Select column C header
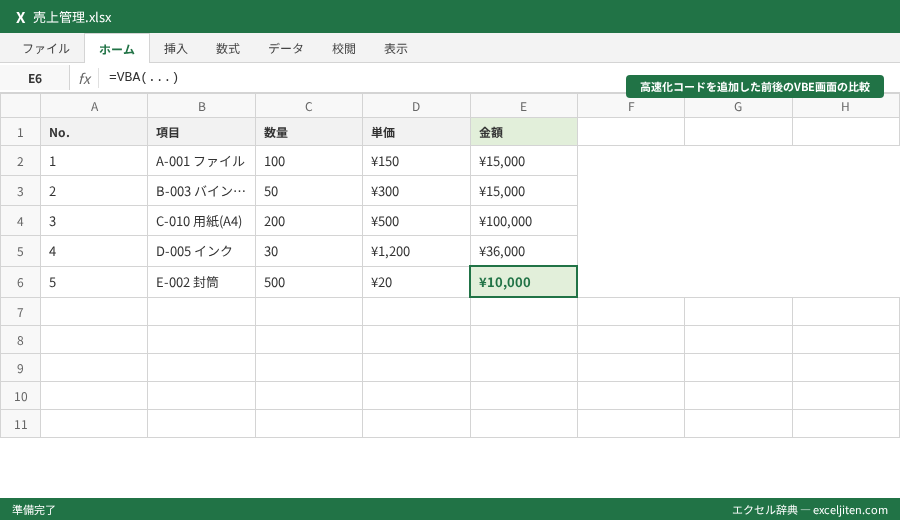 point(309,106)
